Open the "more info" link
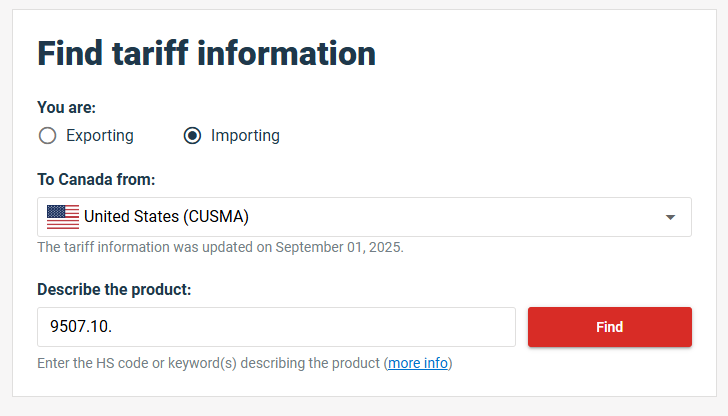Screen dimensions: 728x416 click(418, 363)
